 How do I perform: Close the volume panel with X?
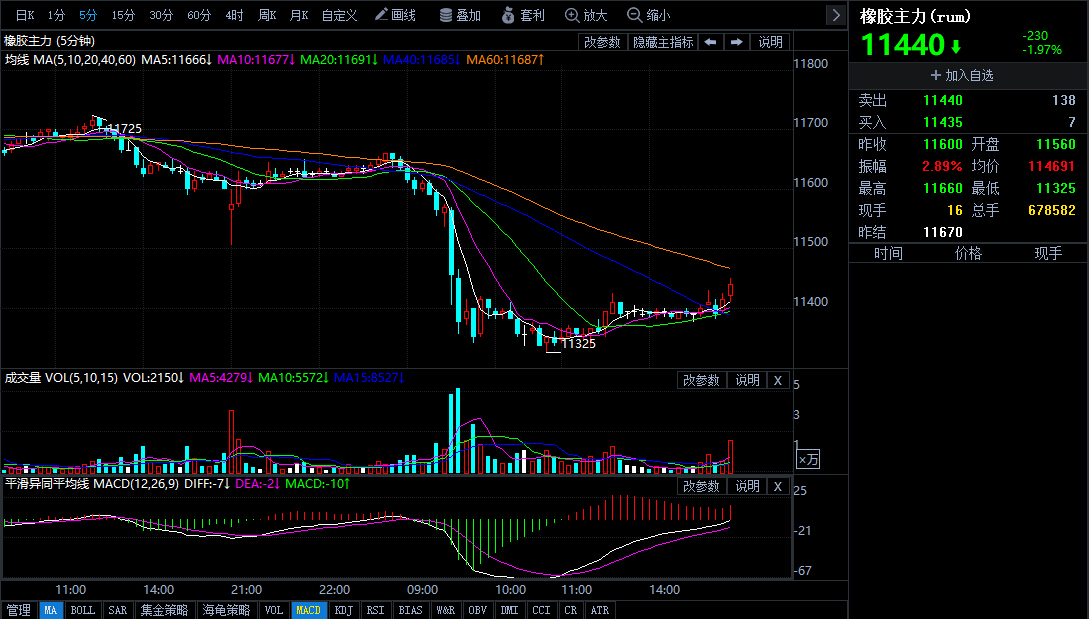click(778, 380)
